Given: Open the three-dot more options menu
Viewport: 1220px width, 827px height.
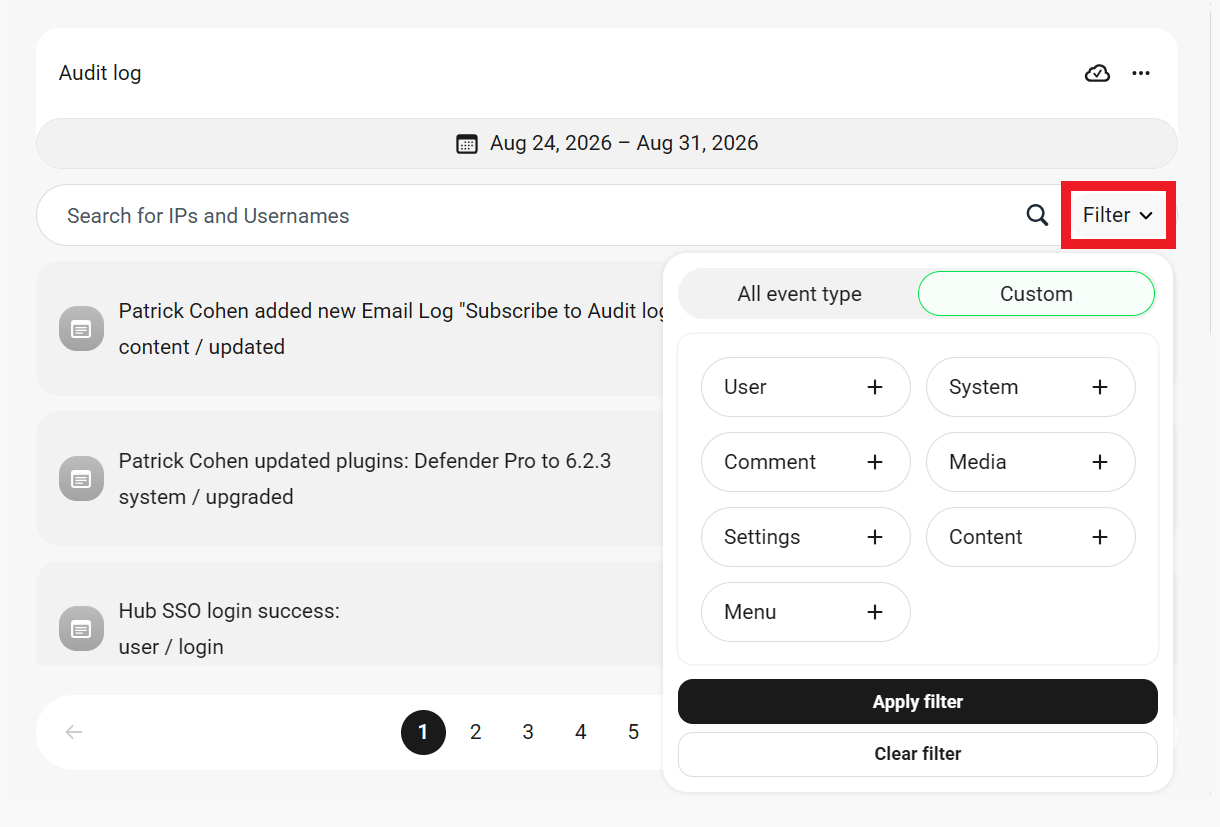Looking at the screenshot, I should point(1141,73).
